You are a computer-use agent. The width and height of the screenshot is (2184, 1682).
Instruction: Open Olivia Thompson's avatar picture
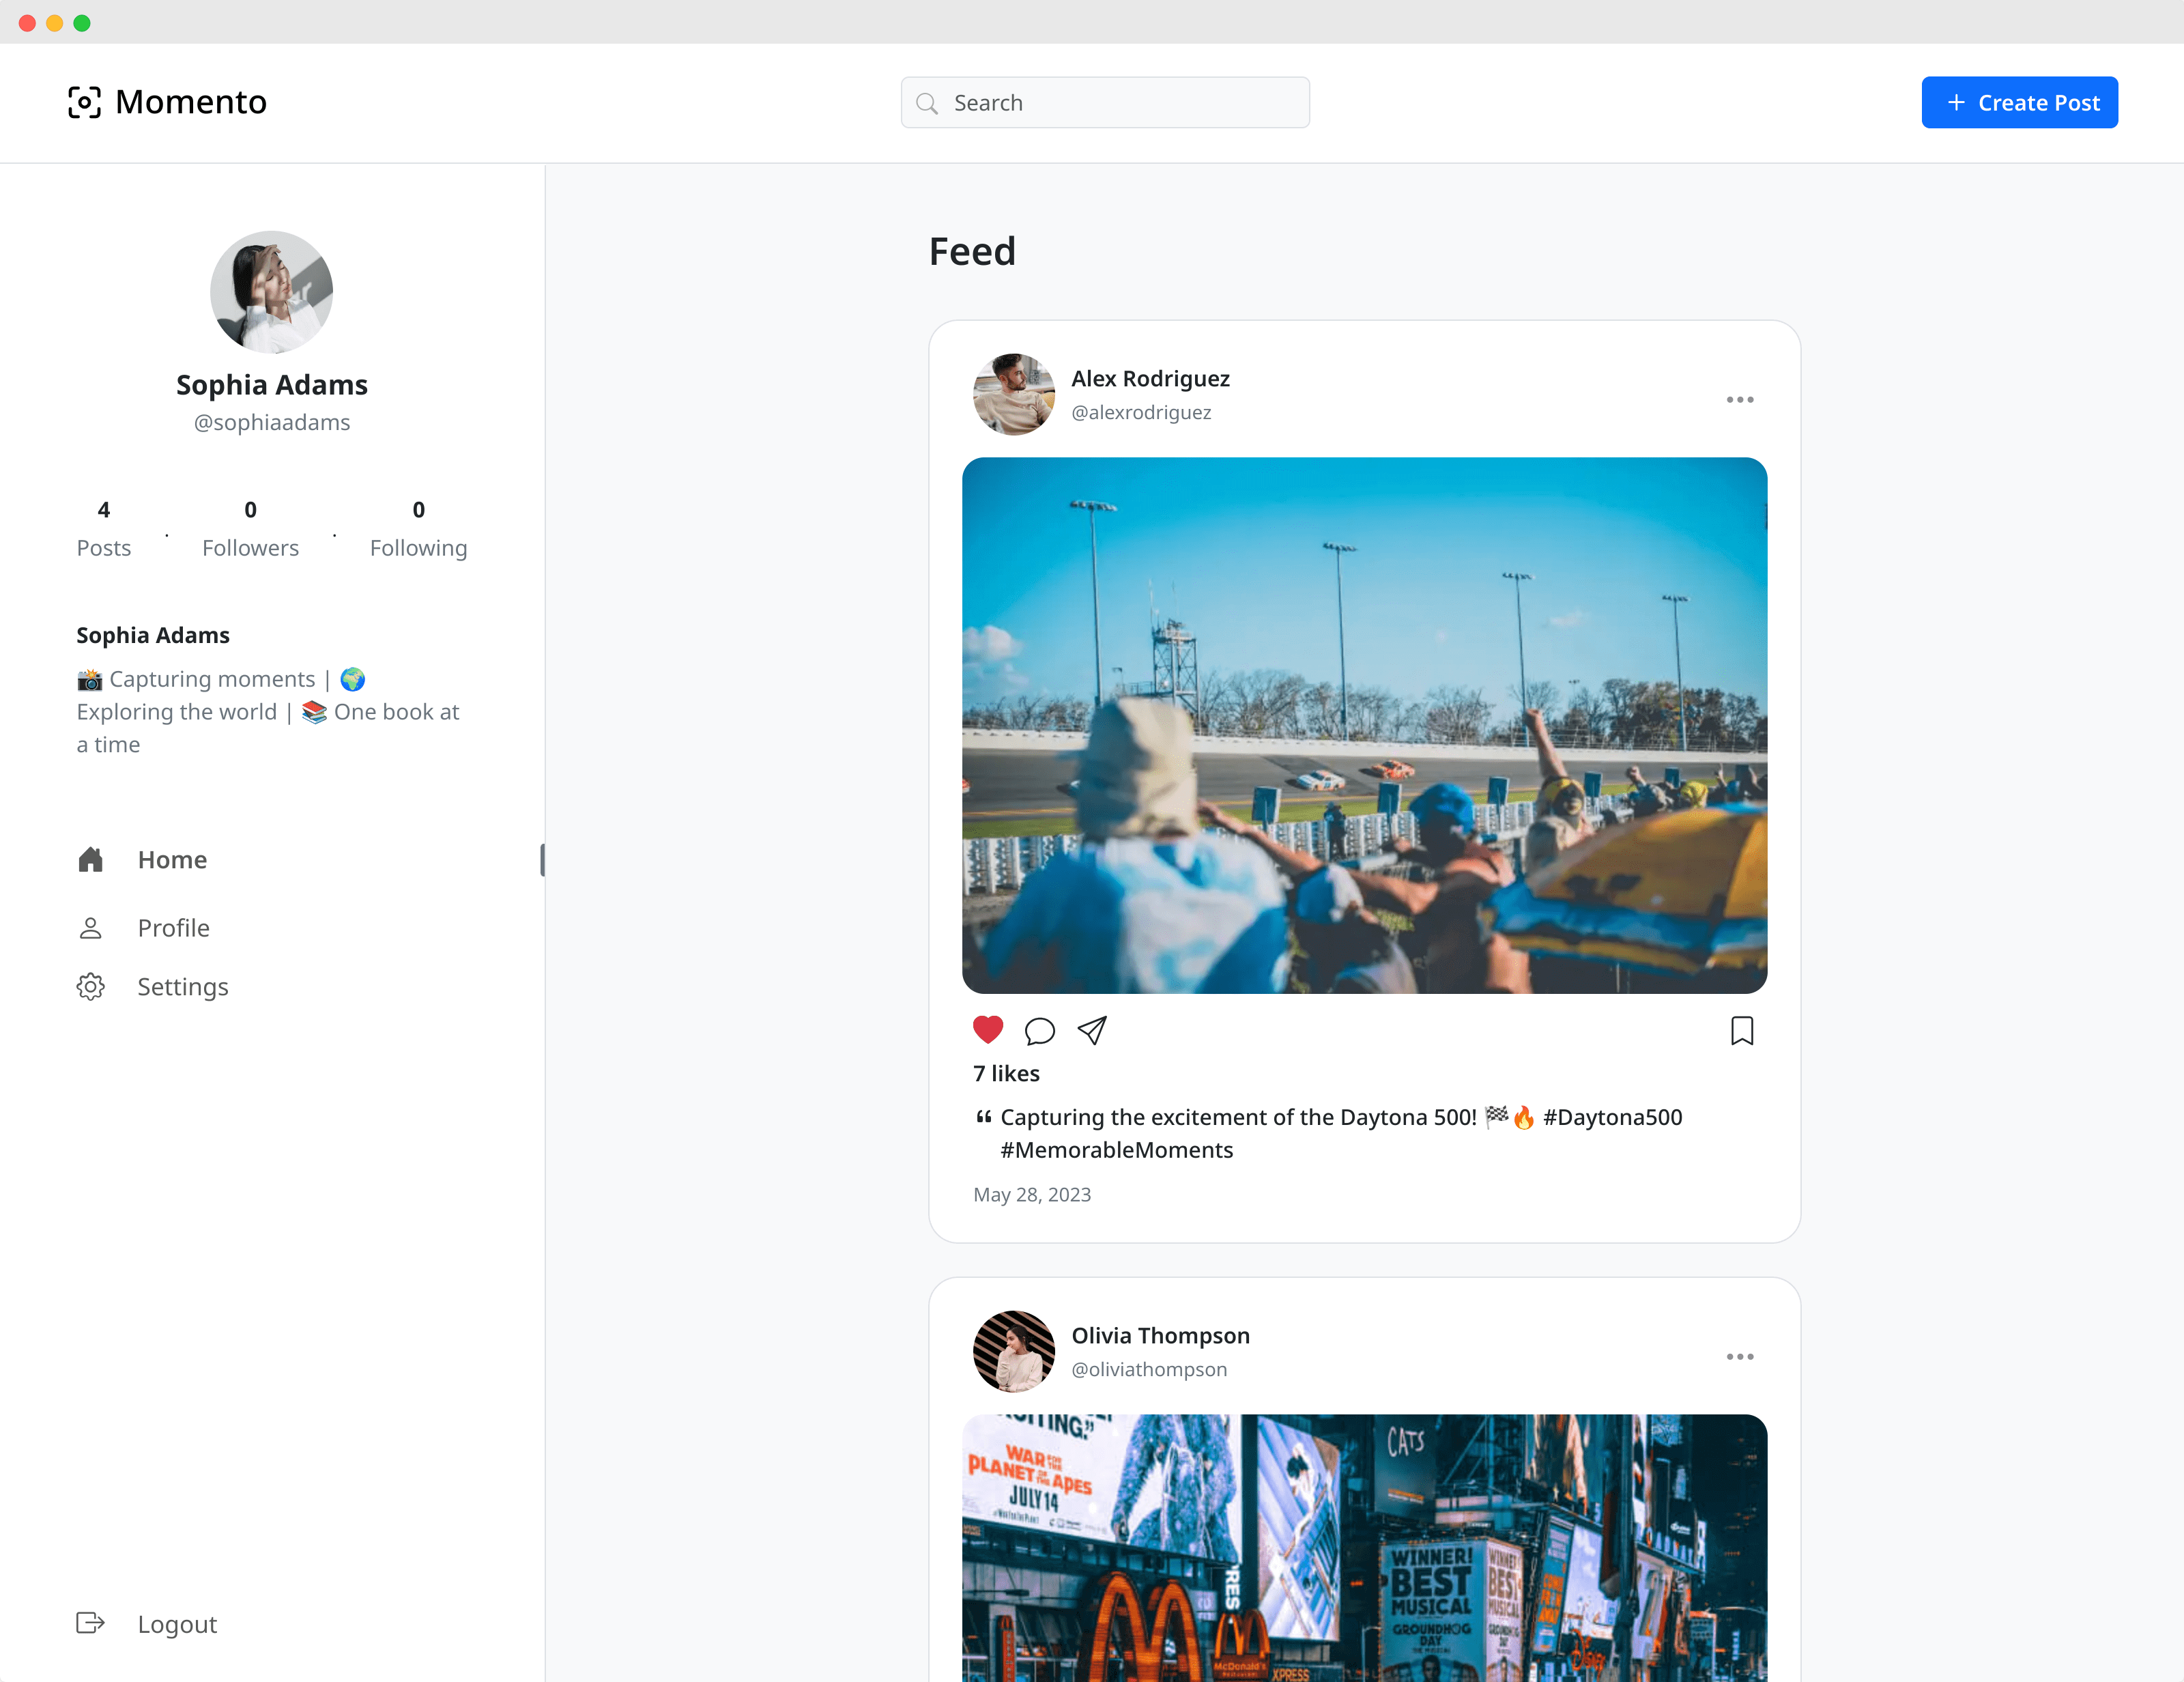click(x=1013, y=1351)
